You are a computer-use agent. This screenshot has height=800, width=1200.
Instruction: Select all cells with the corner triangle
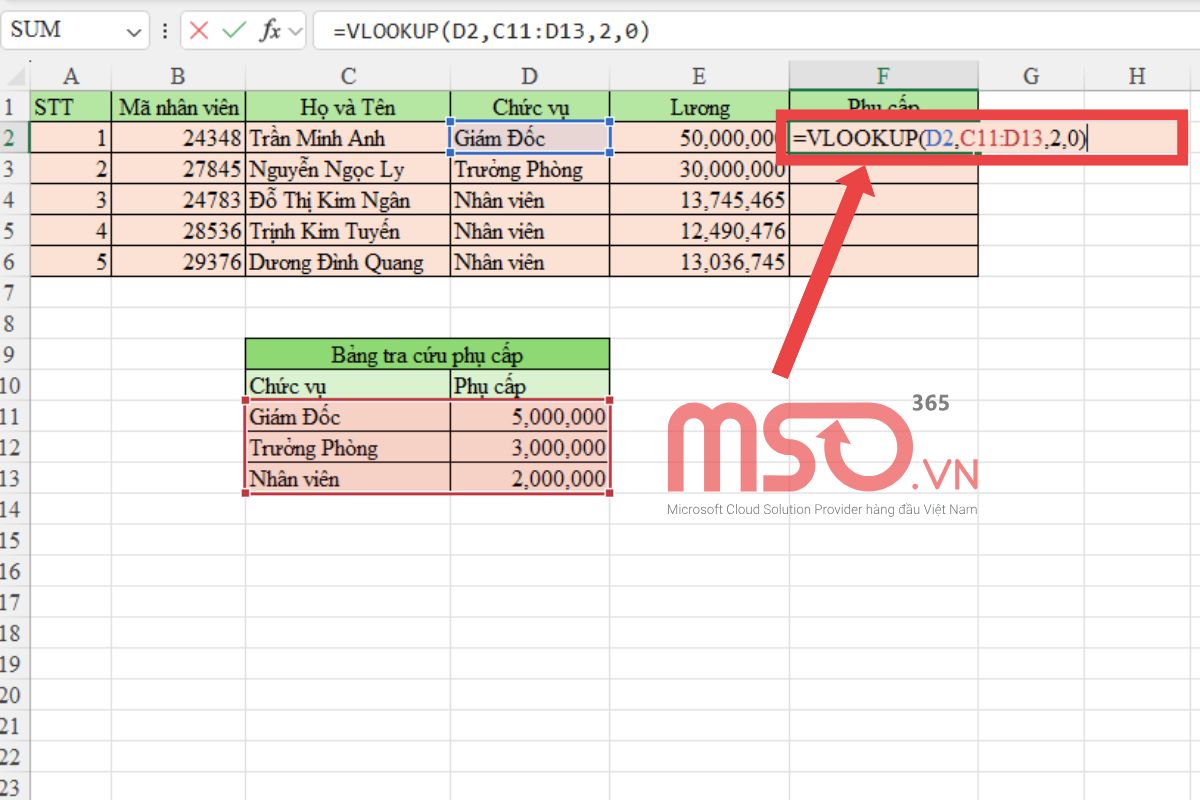14,76
